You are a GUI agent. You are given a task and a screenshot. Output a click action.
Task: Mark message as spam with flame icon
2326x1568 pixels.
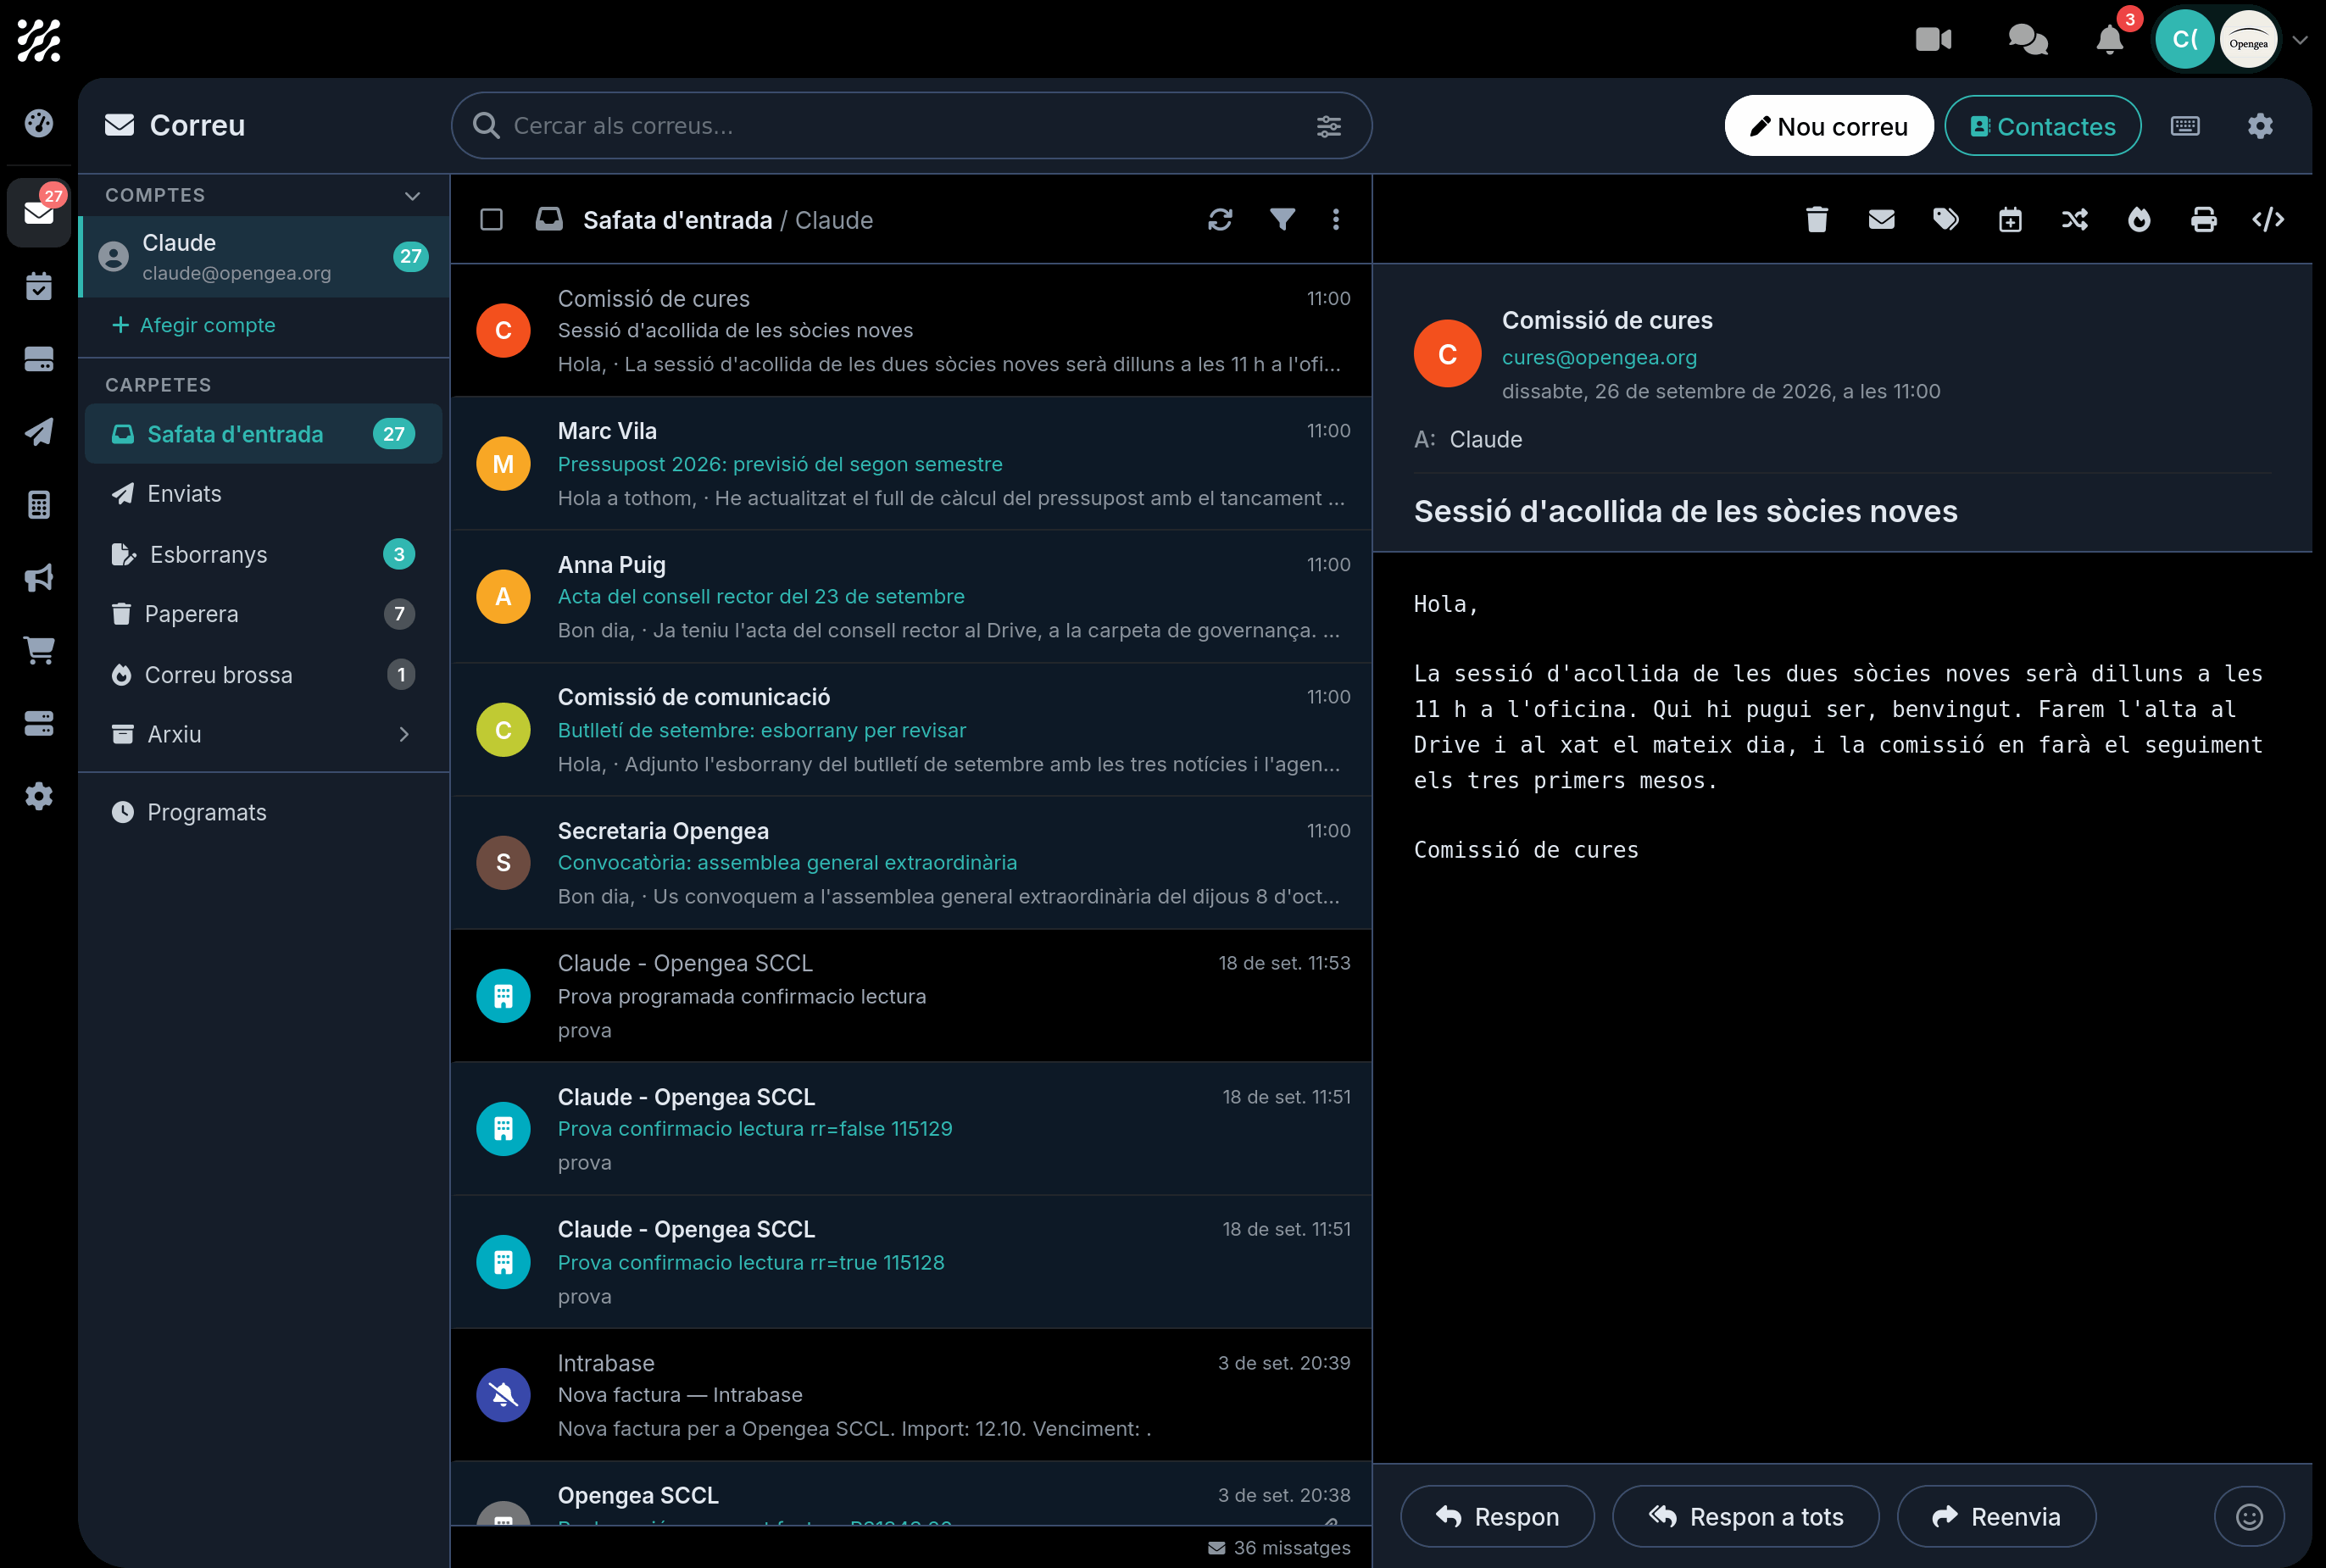2139,219
